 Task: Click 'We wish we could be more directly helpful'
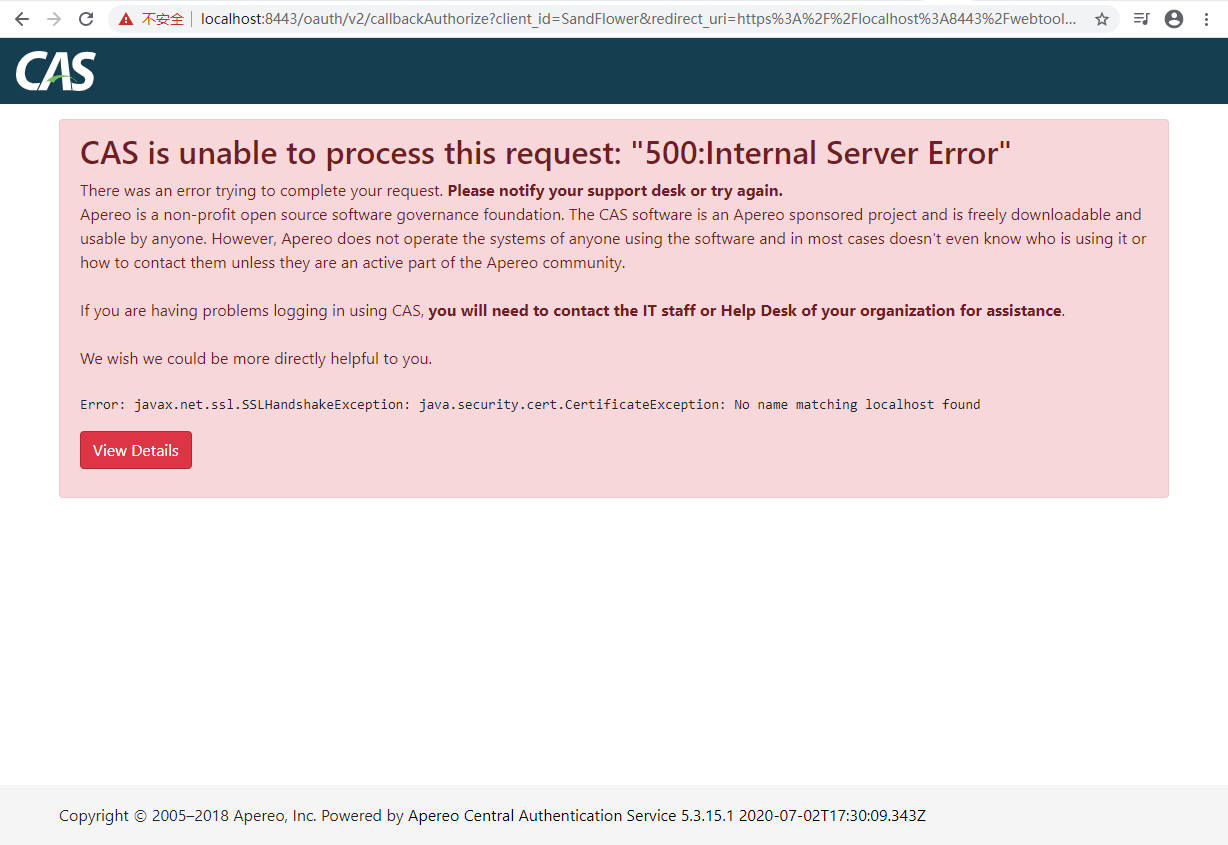[256, 359]
